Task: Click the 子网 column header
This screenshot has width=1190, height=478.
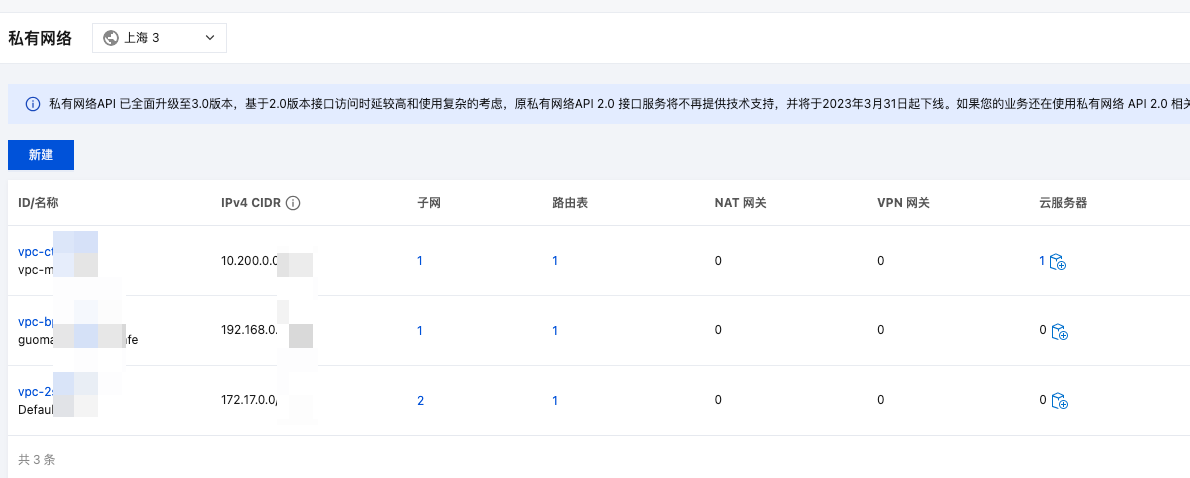Action: [429, 203]
